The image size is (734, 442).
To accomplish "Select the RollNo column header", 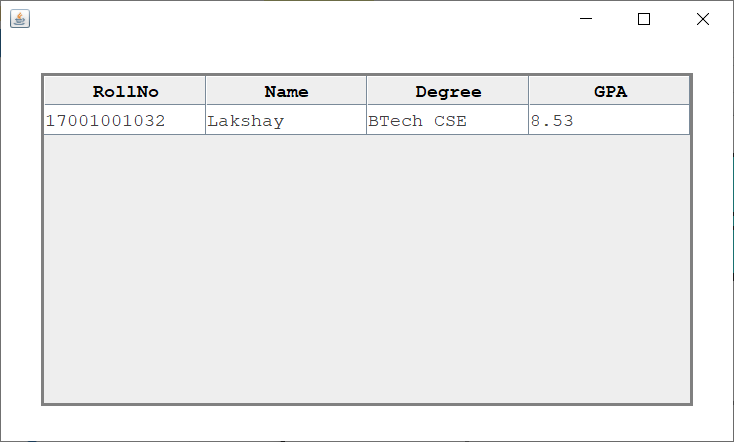I will click(x=125, y=91).
